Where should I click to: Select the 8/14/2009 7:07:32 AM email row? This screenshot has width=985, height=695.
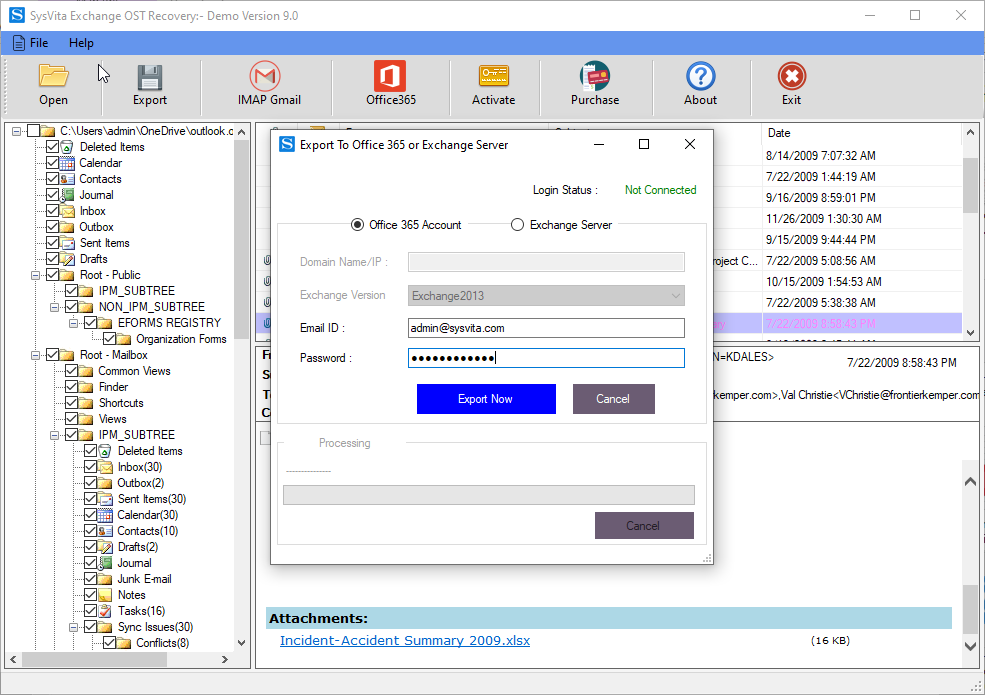820,156
